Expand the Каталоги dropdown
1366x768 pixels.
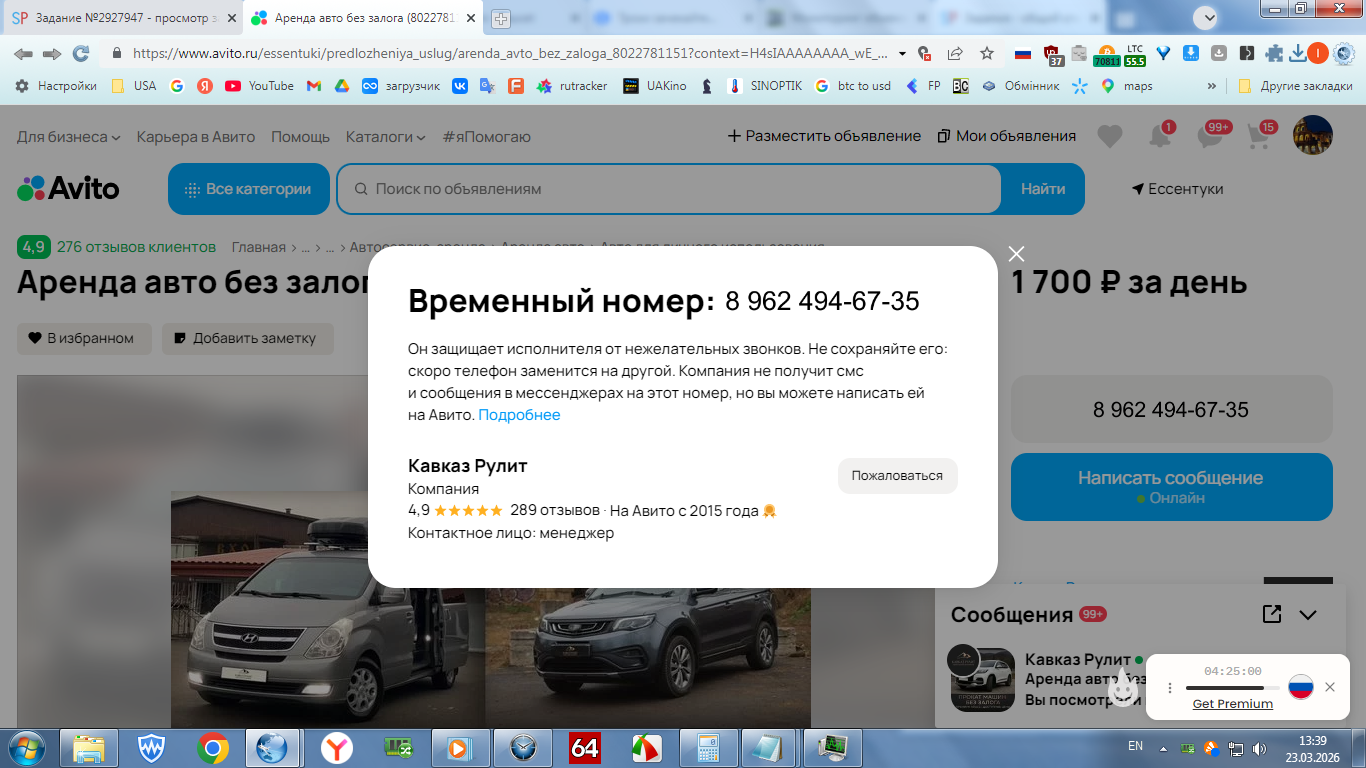tap(385, 136)
